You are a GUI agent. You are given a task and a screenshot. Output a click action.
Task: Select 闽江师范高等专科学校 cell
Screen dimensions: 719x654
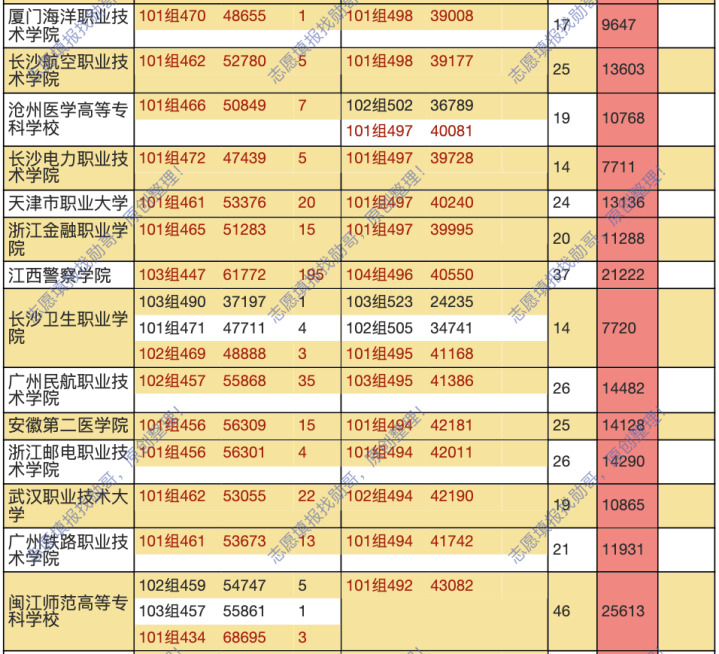pos(68,611)
